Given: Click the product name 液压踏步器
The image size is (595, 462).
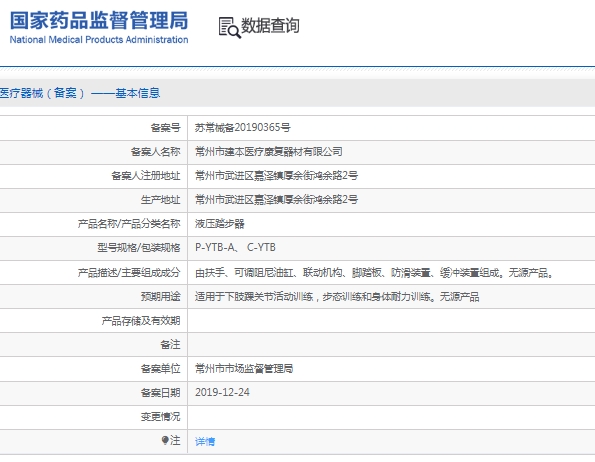Looking at the screenshot, I should [x=220, y=224].
